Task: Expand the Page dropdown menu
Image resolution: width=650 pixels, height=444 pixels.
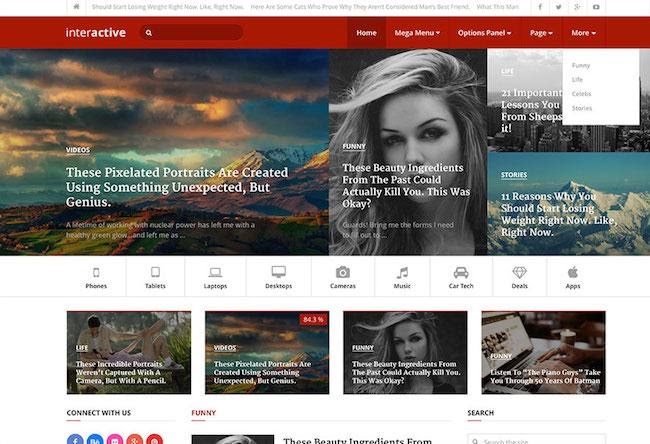Action: 541,33
